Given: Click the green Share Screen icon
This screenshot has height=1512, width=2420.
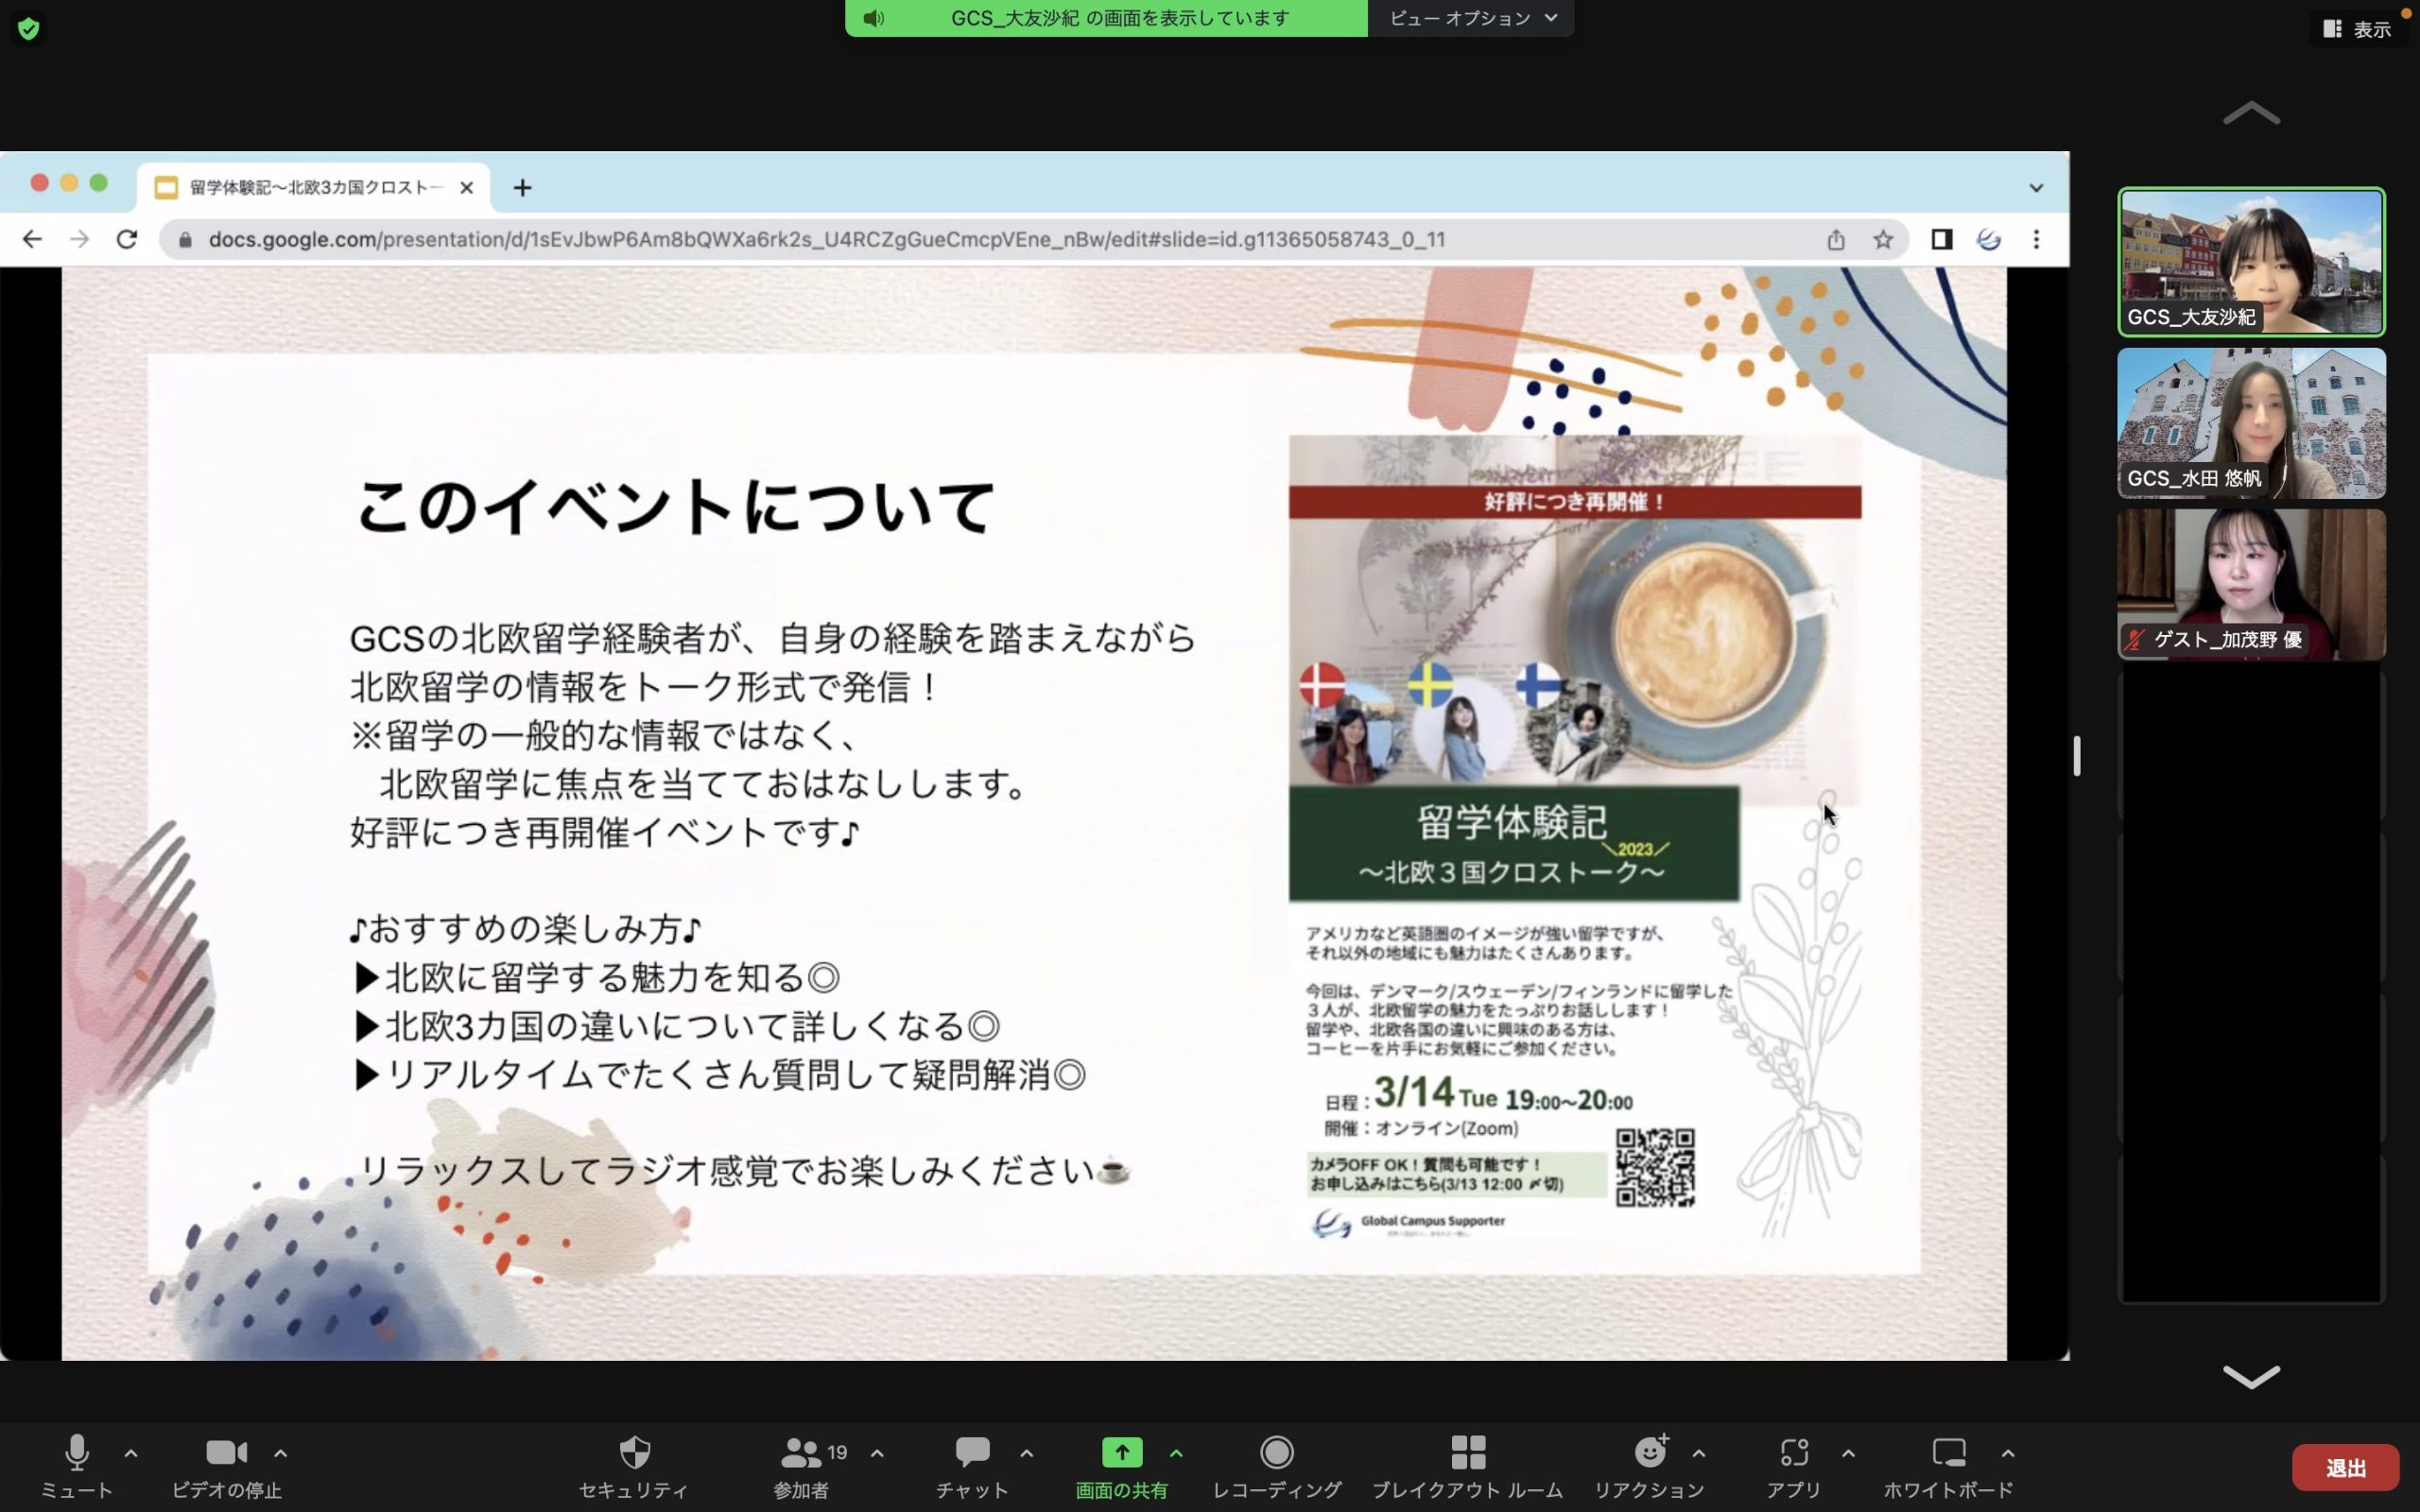Looking at the screenshot, I should 1122,1452.
